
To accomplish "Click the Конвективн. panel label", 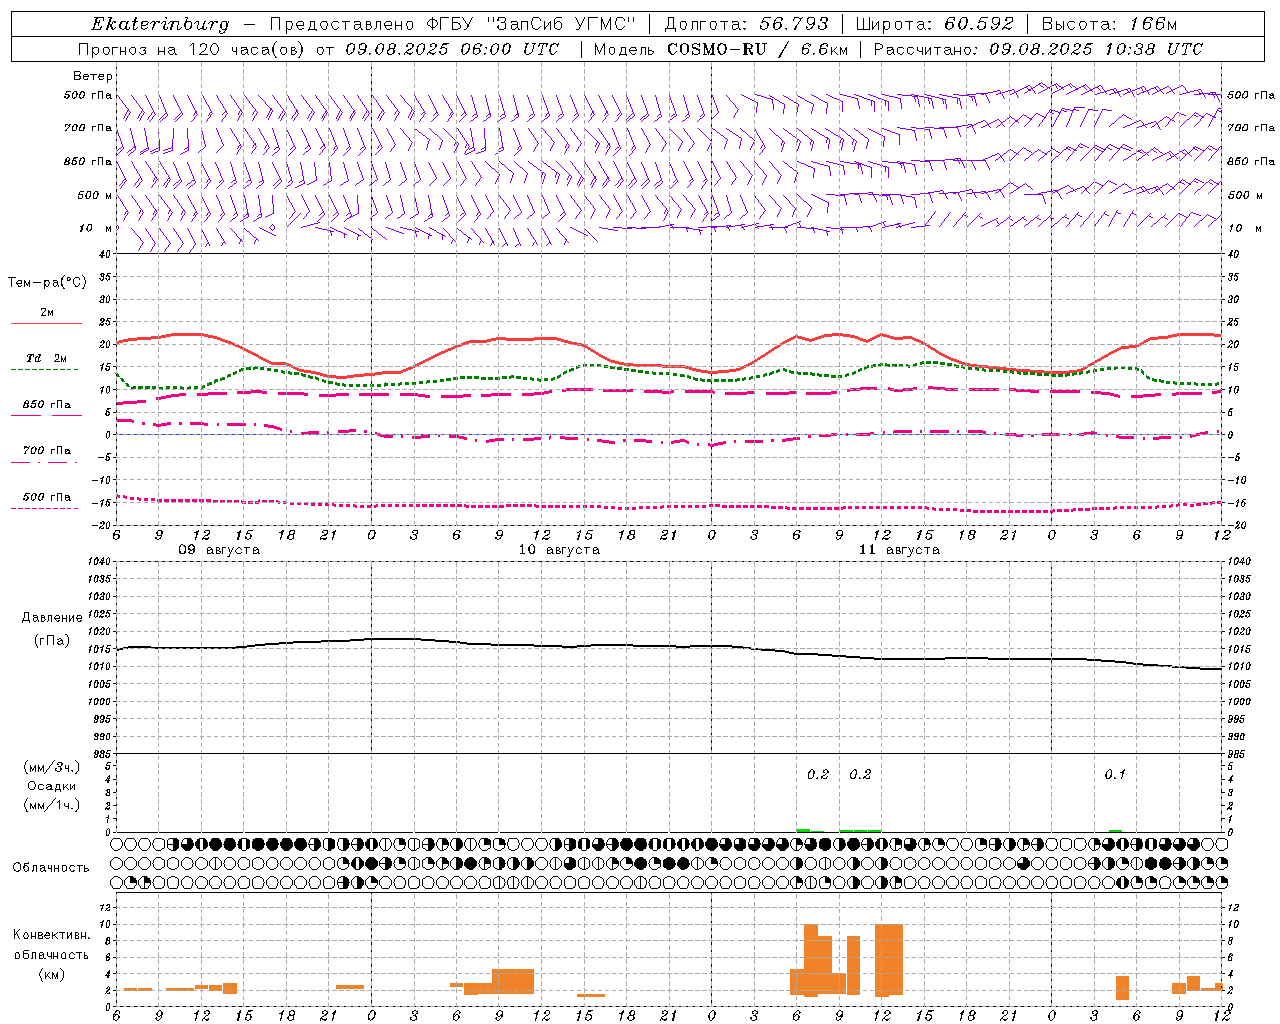I will 52,935.
